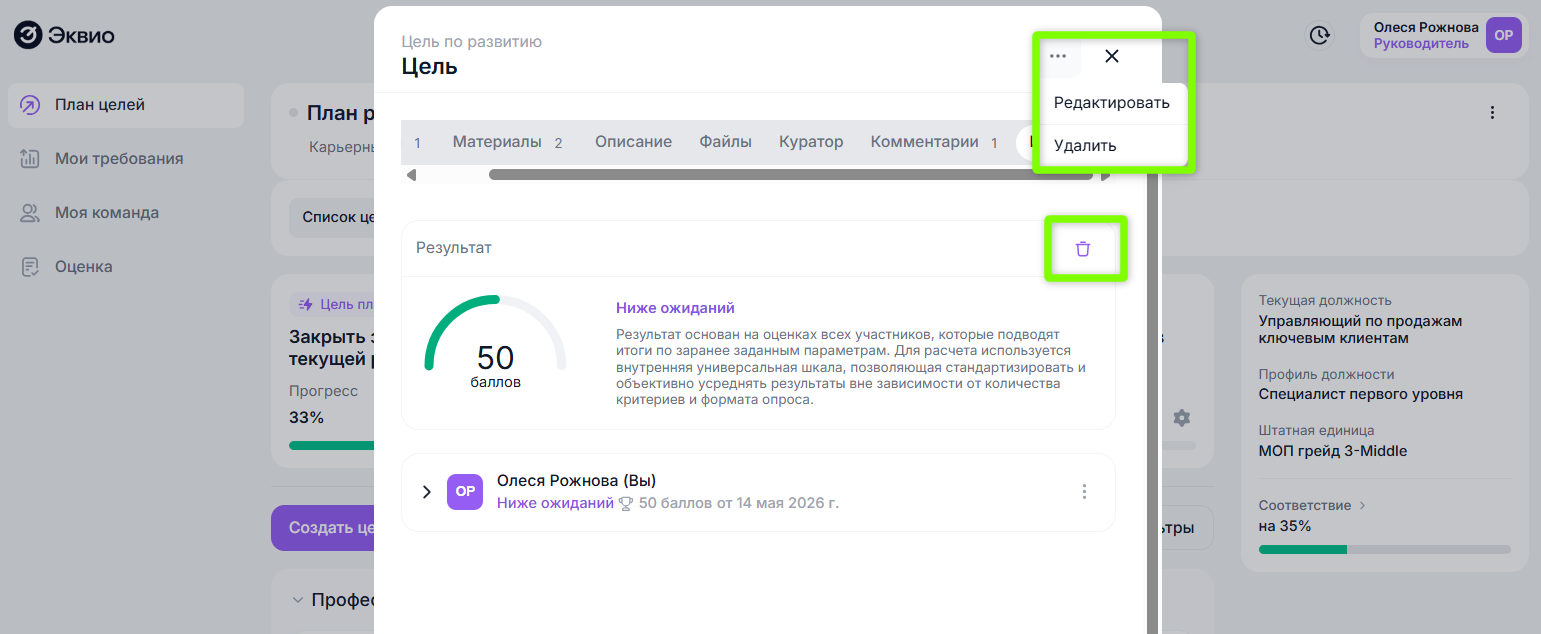
Task: Select Редактировать from the dropdown menu
Action: 1111,103
